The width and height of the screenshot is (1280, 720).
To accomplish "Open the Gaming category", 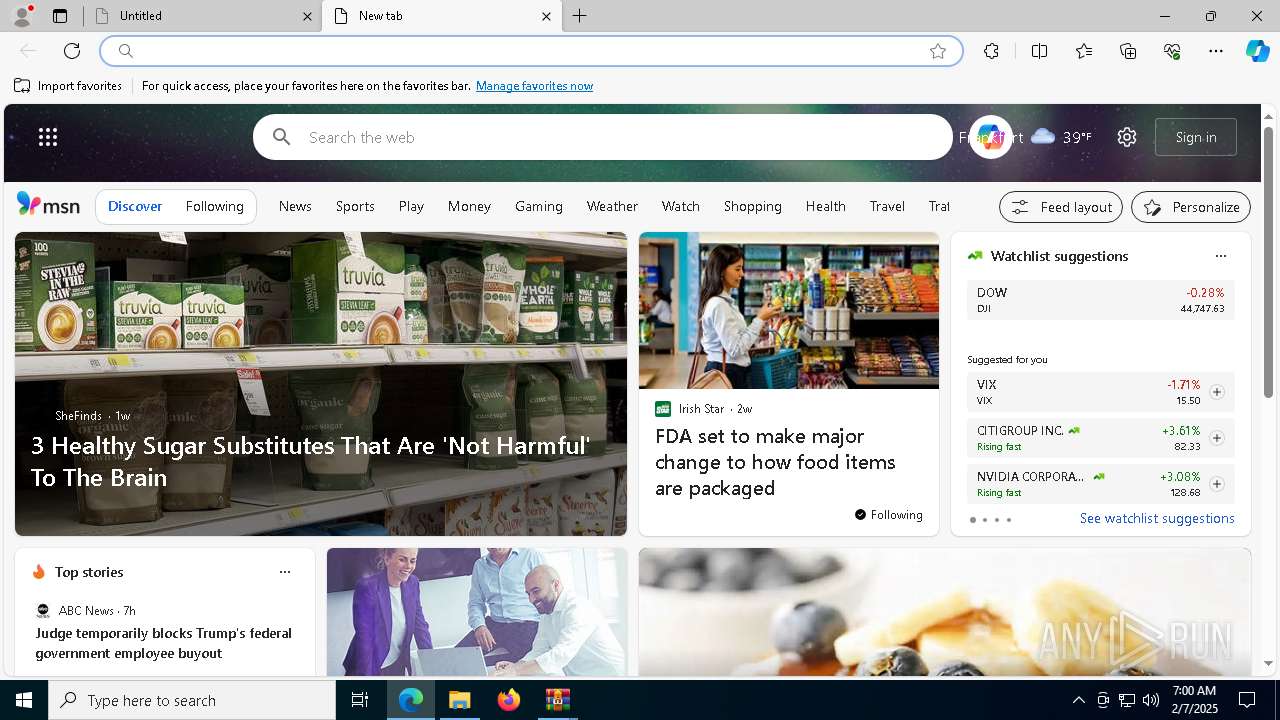I will click(x=539, y=206).
